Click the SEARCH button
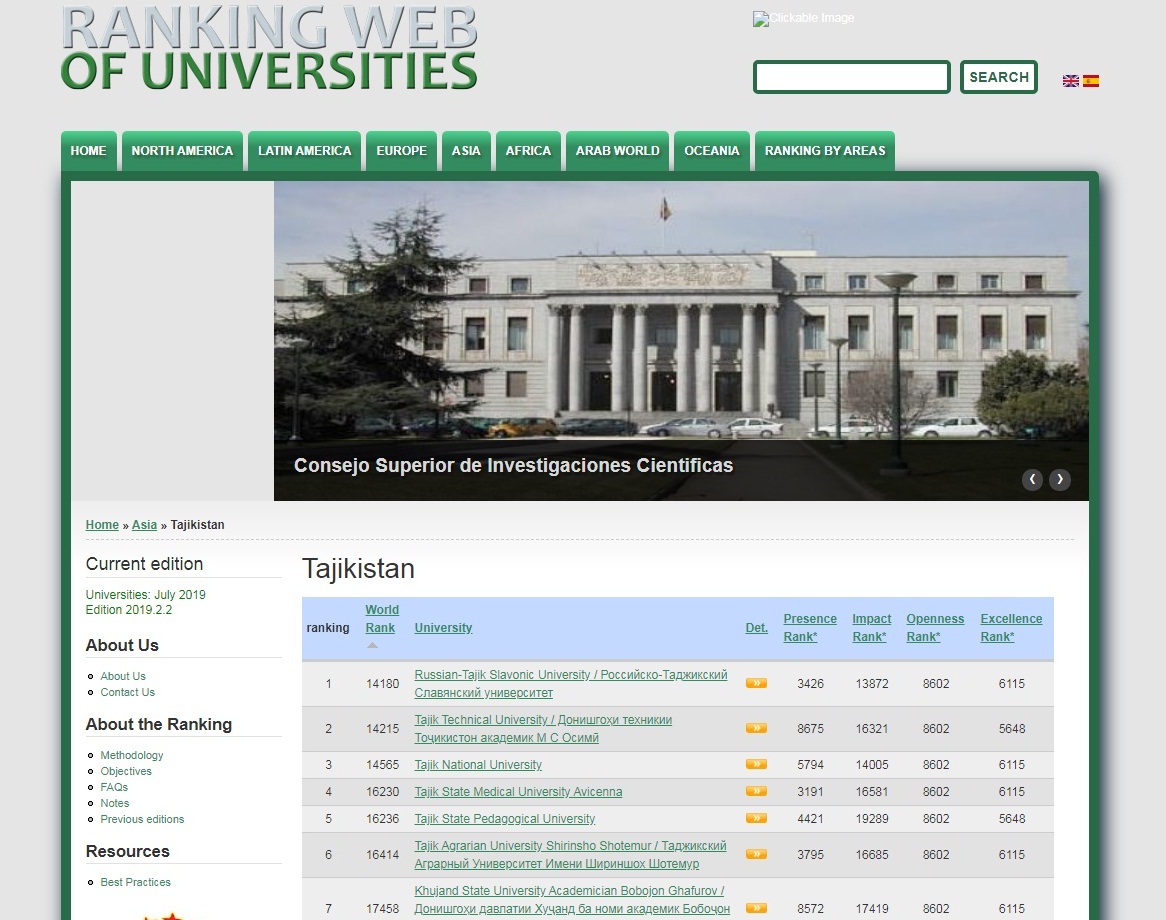 tap(999, 77)
